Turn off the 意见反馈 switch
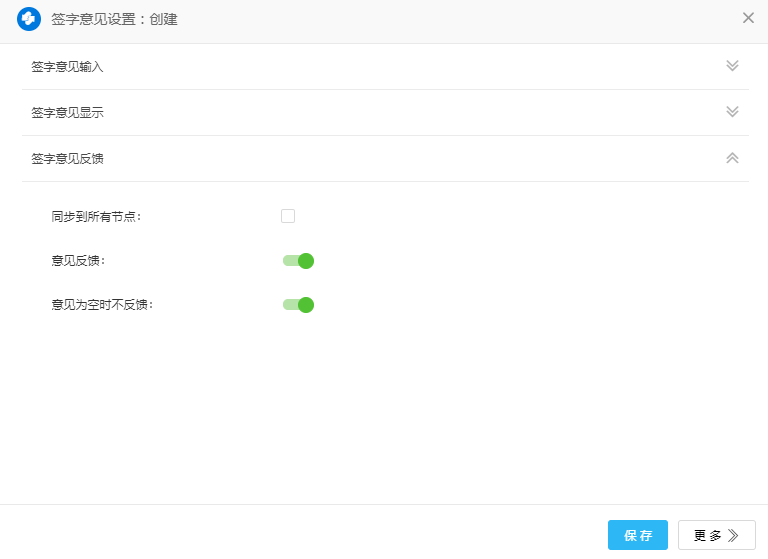This screenshot has height=559, width=768. pyautogui.click(x=298, y=261)
